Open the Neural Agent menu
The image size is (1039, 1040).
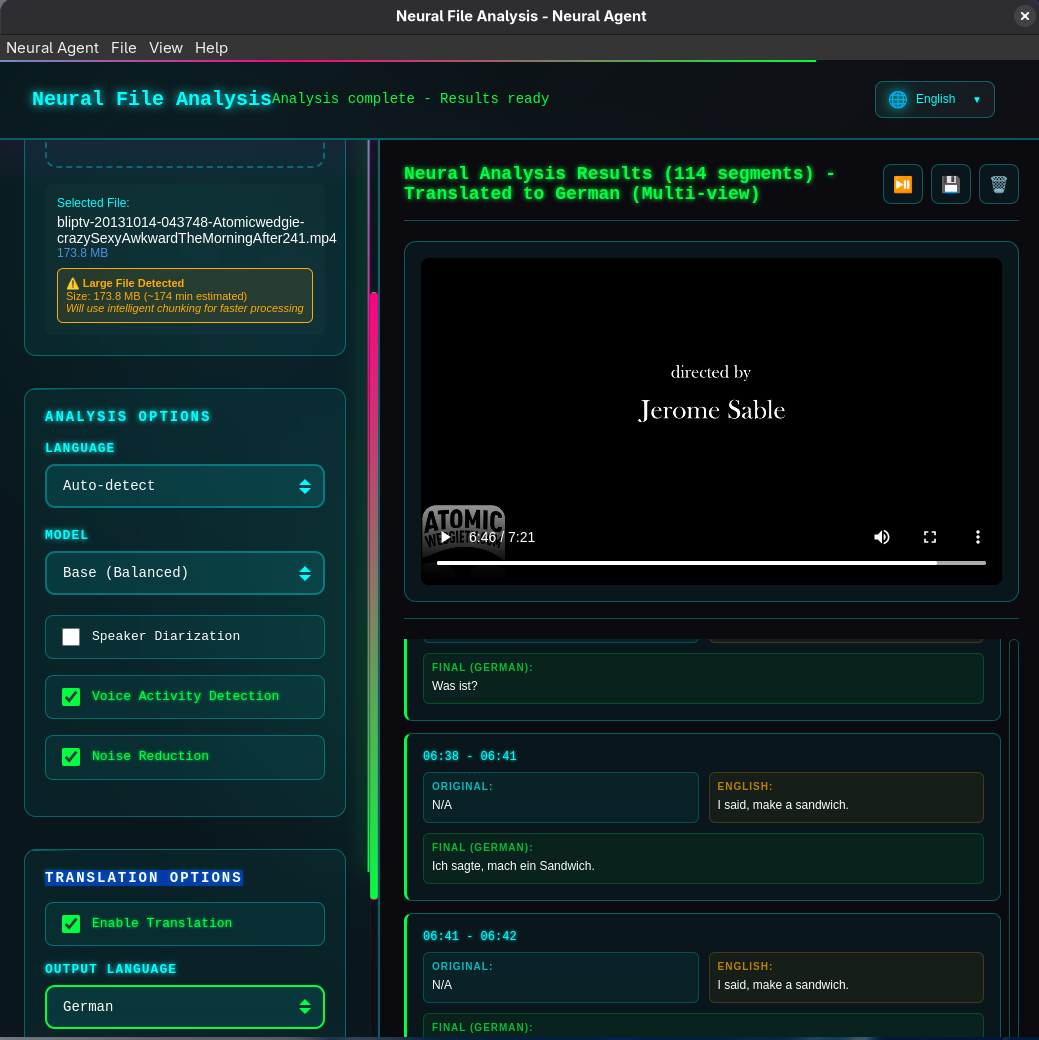pyautogui.click(x=52, y=48)
